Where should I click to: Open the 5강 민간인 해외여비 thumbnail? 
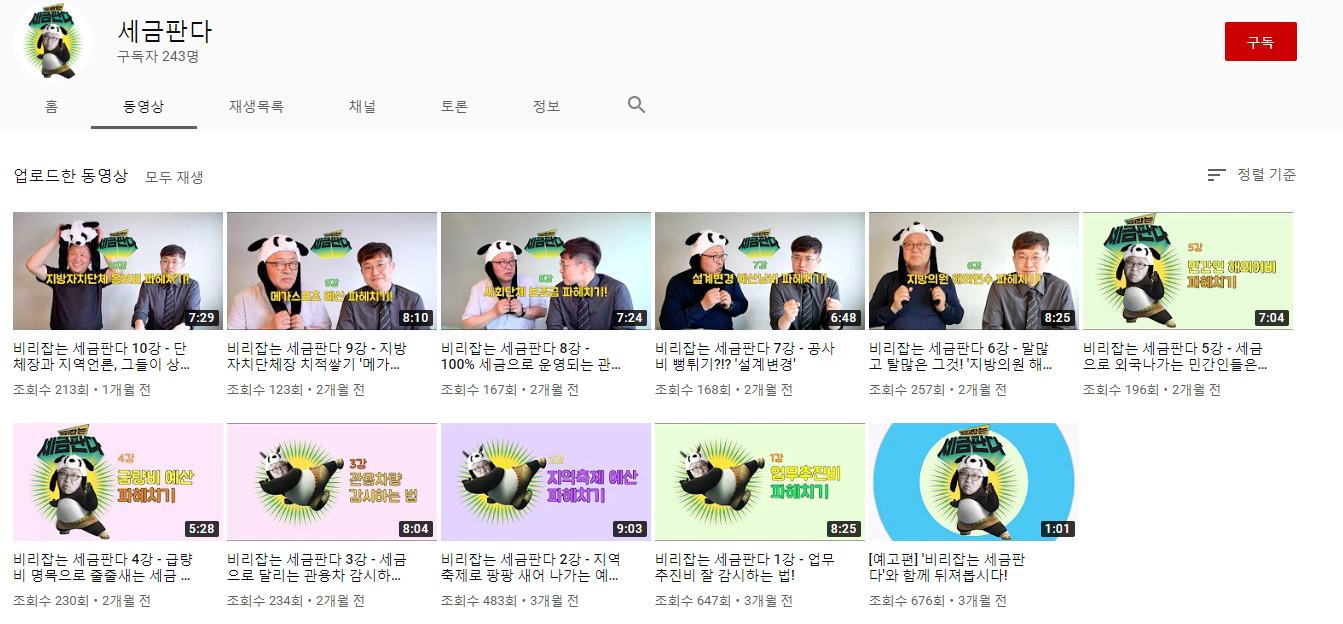coord(1188,271)
